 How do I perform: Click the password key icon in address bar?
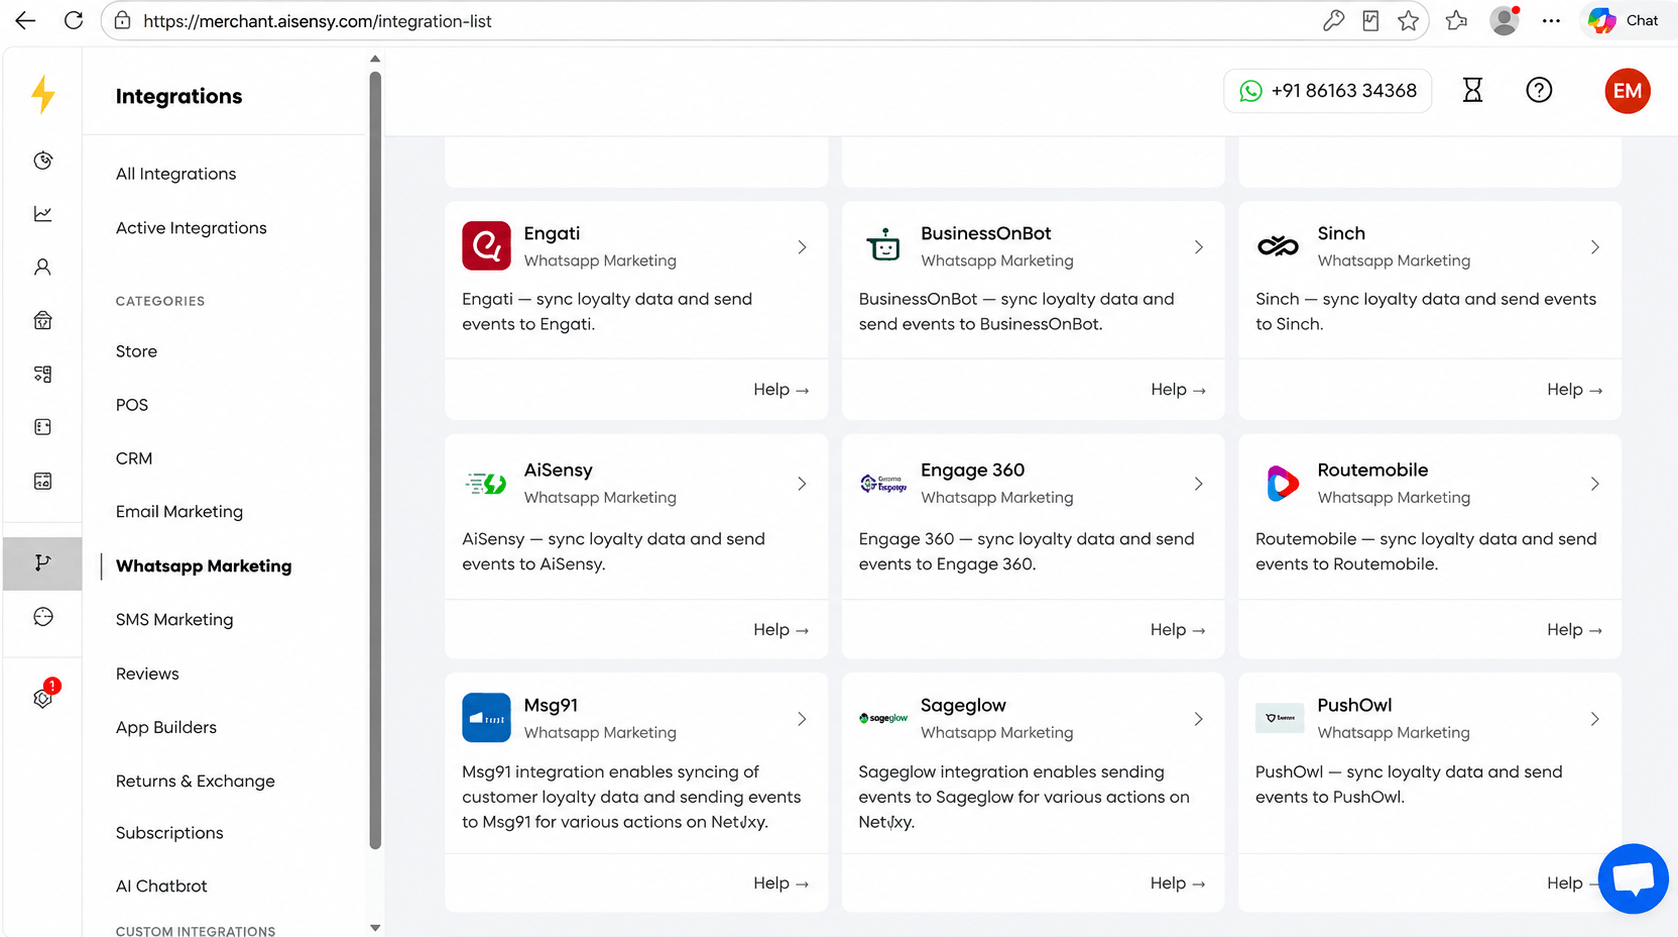(x=1333, y=21)
